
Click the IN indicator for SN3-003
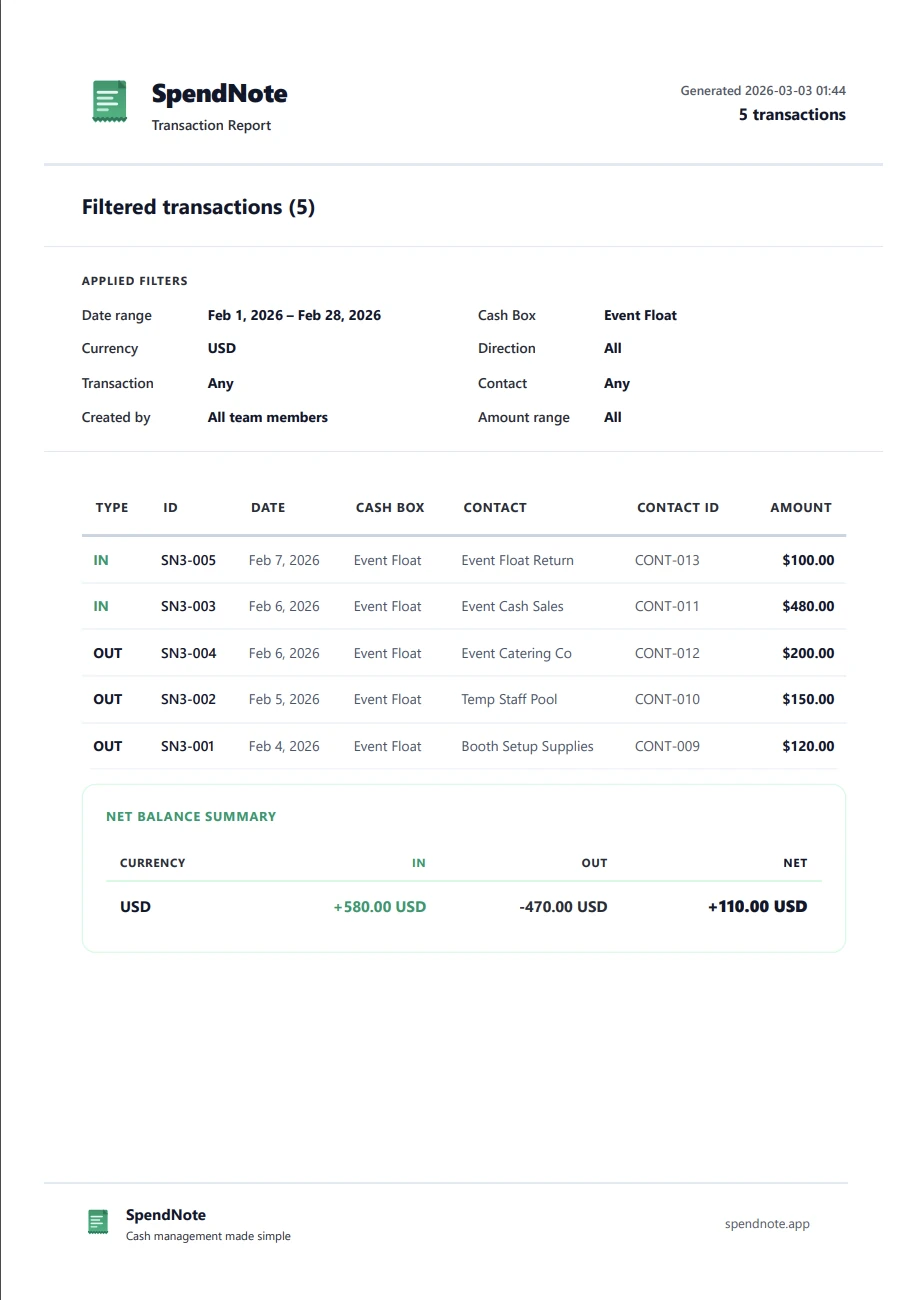(x=101, y=606)
